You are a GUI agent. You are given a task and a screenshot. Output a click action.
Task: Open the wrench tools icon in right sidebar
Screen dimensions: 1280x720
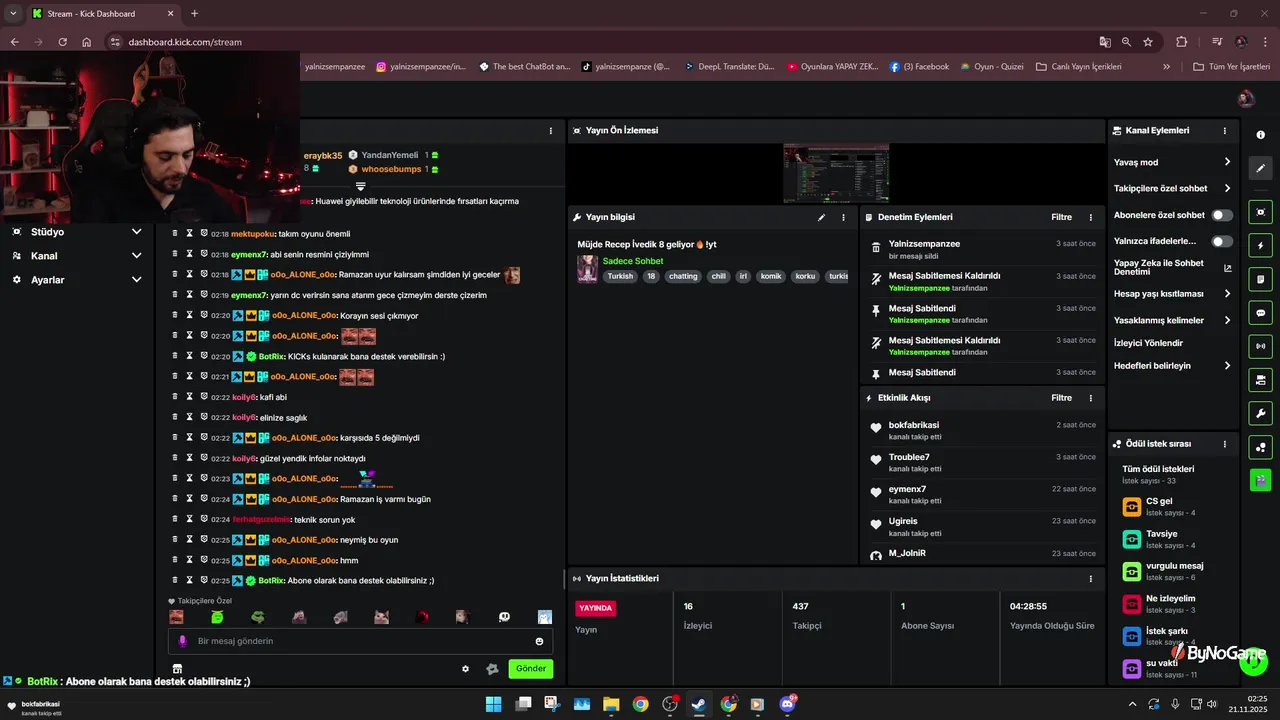click(1260, 413)
